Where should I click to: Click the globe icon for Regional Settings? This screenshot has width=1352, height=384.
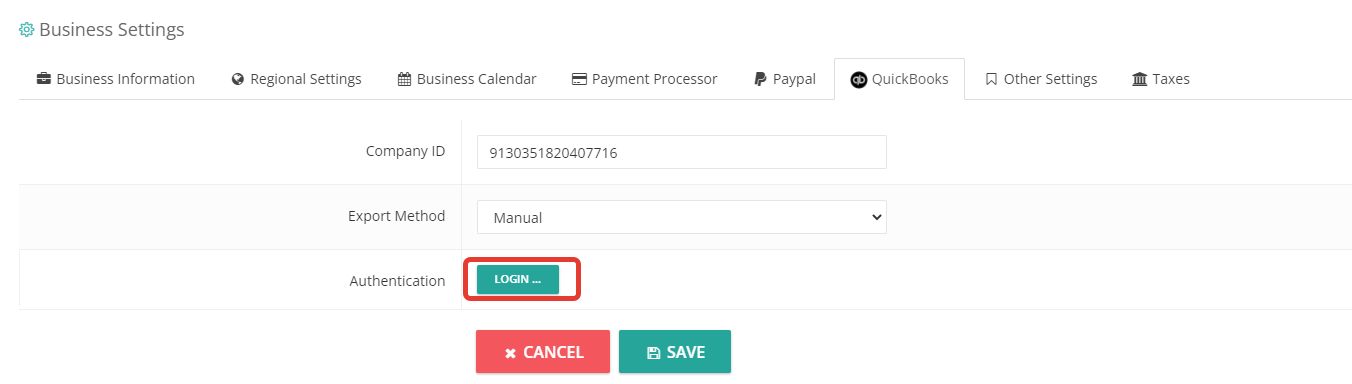tap(238, 79)
